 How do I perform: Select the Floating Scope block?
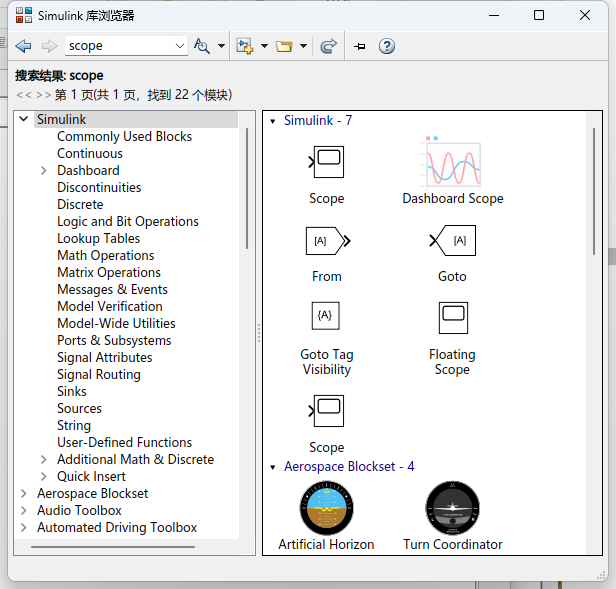(453, 318)
